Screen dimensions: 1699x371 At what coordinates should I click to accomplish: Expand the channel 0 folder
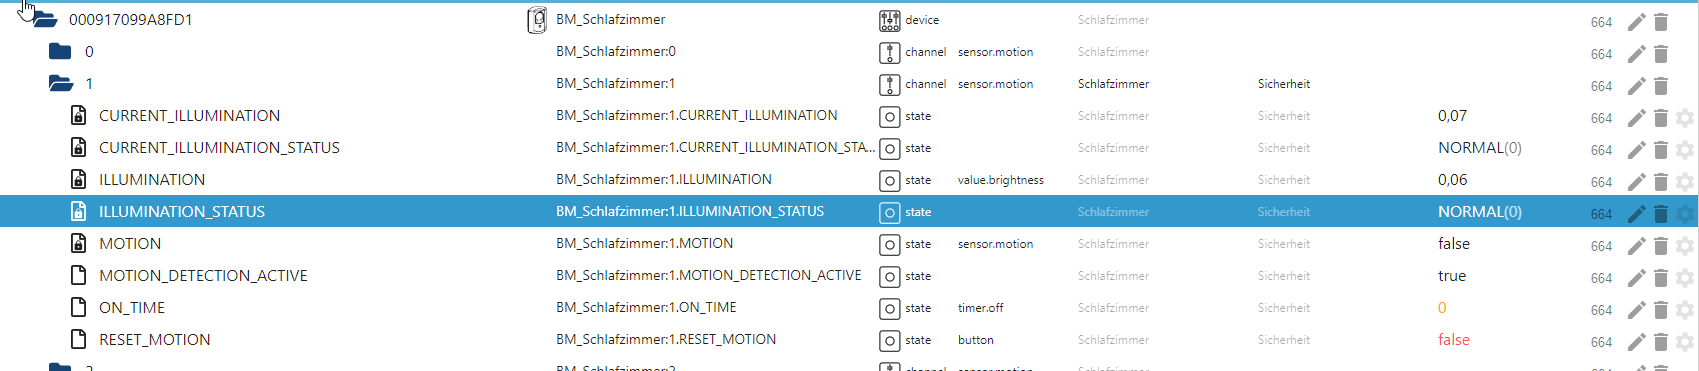[60, 52]
